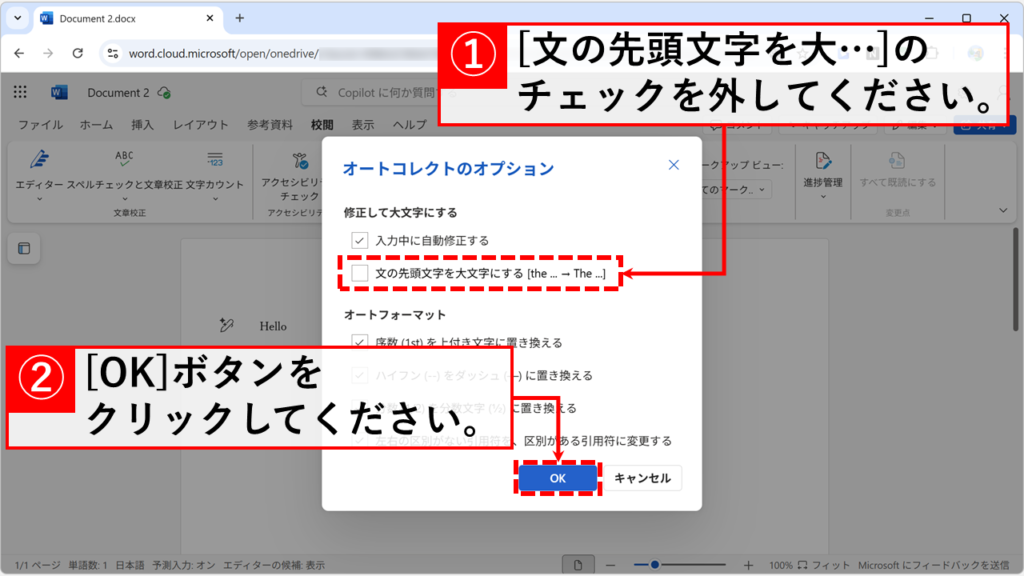Click the Hello text in document

[273, 326]
